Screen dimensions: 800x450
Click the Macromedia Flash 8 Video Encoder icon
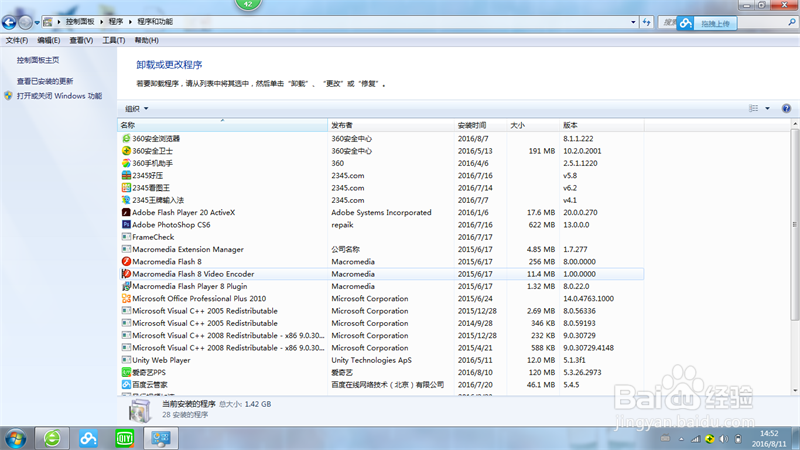(x=126, y=273)
